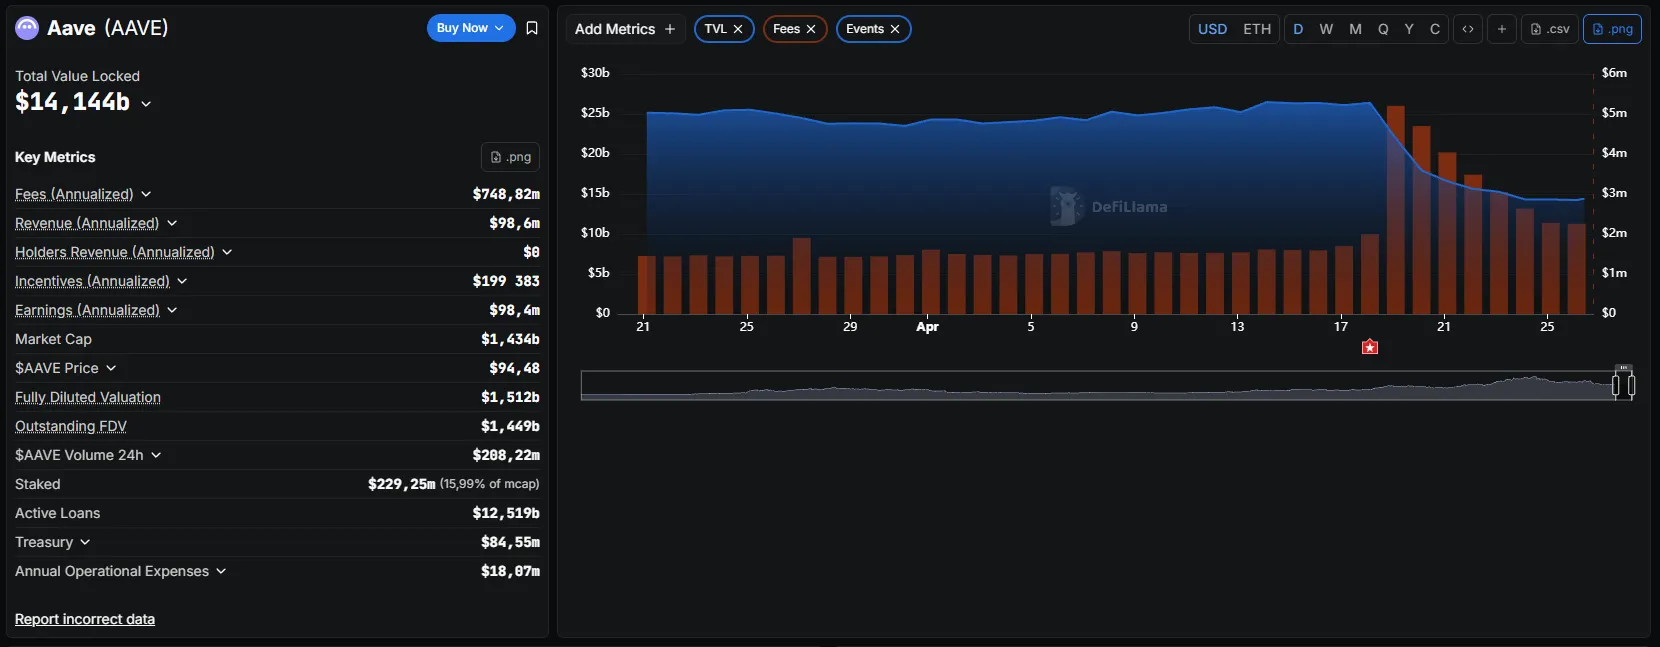Export chart as .png in toolbar
Viewport: 1660px width, 647px height.
click(x=1612, y=29)
